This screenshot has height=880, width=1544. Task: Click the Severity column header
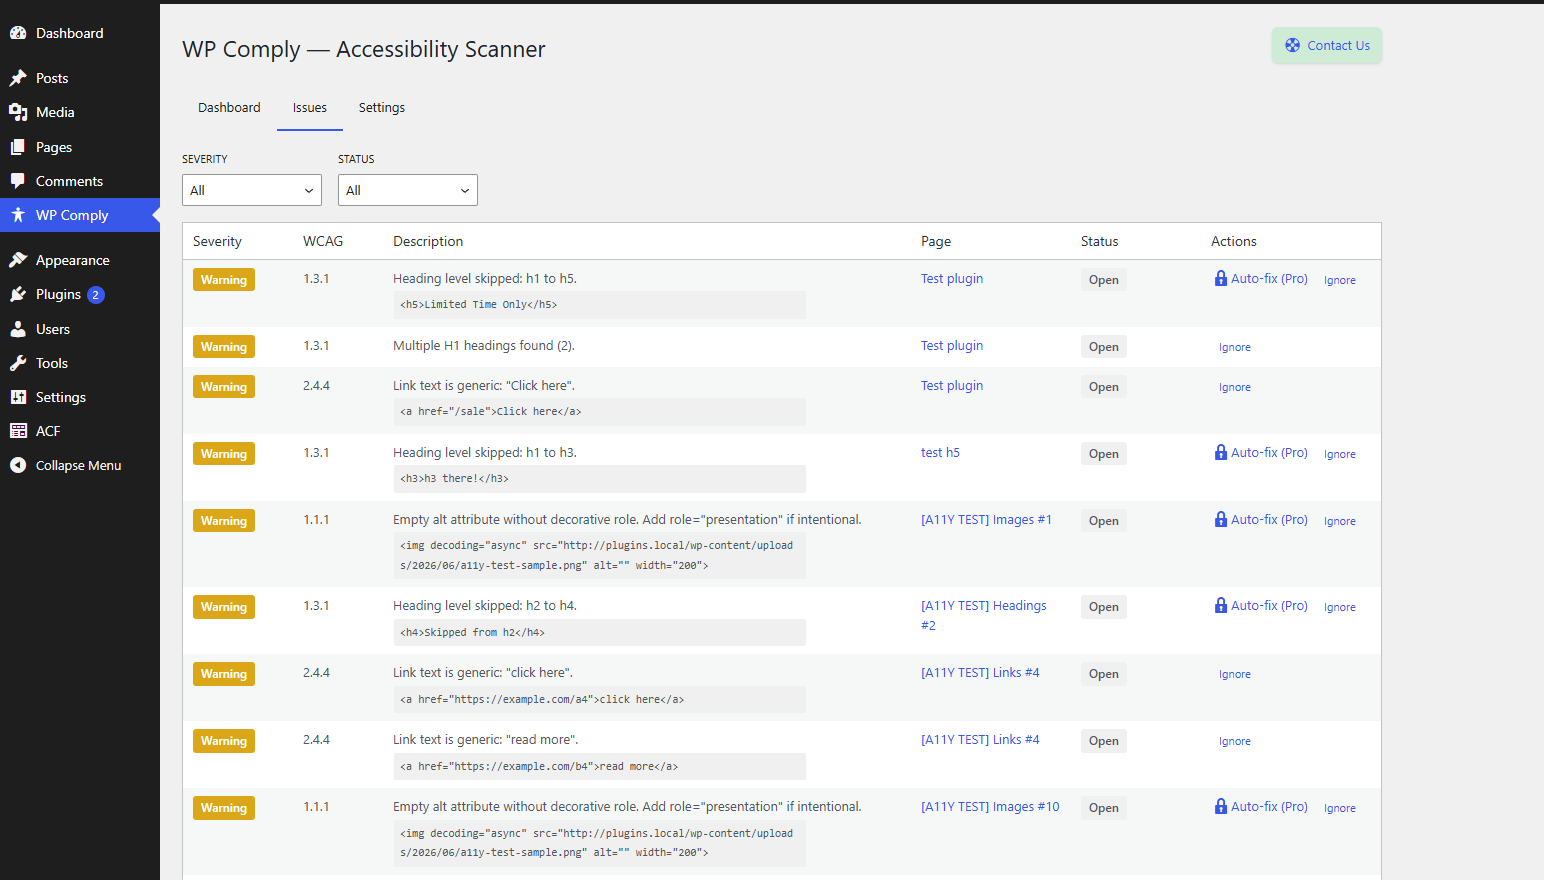click(x=217, y=241)
